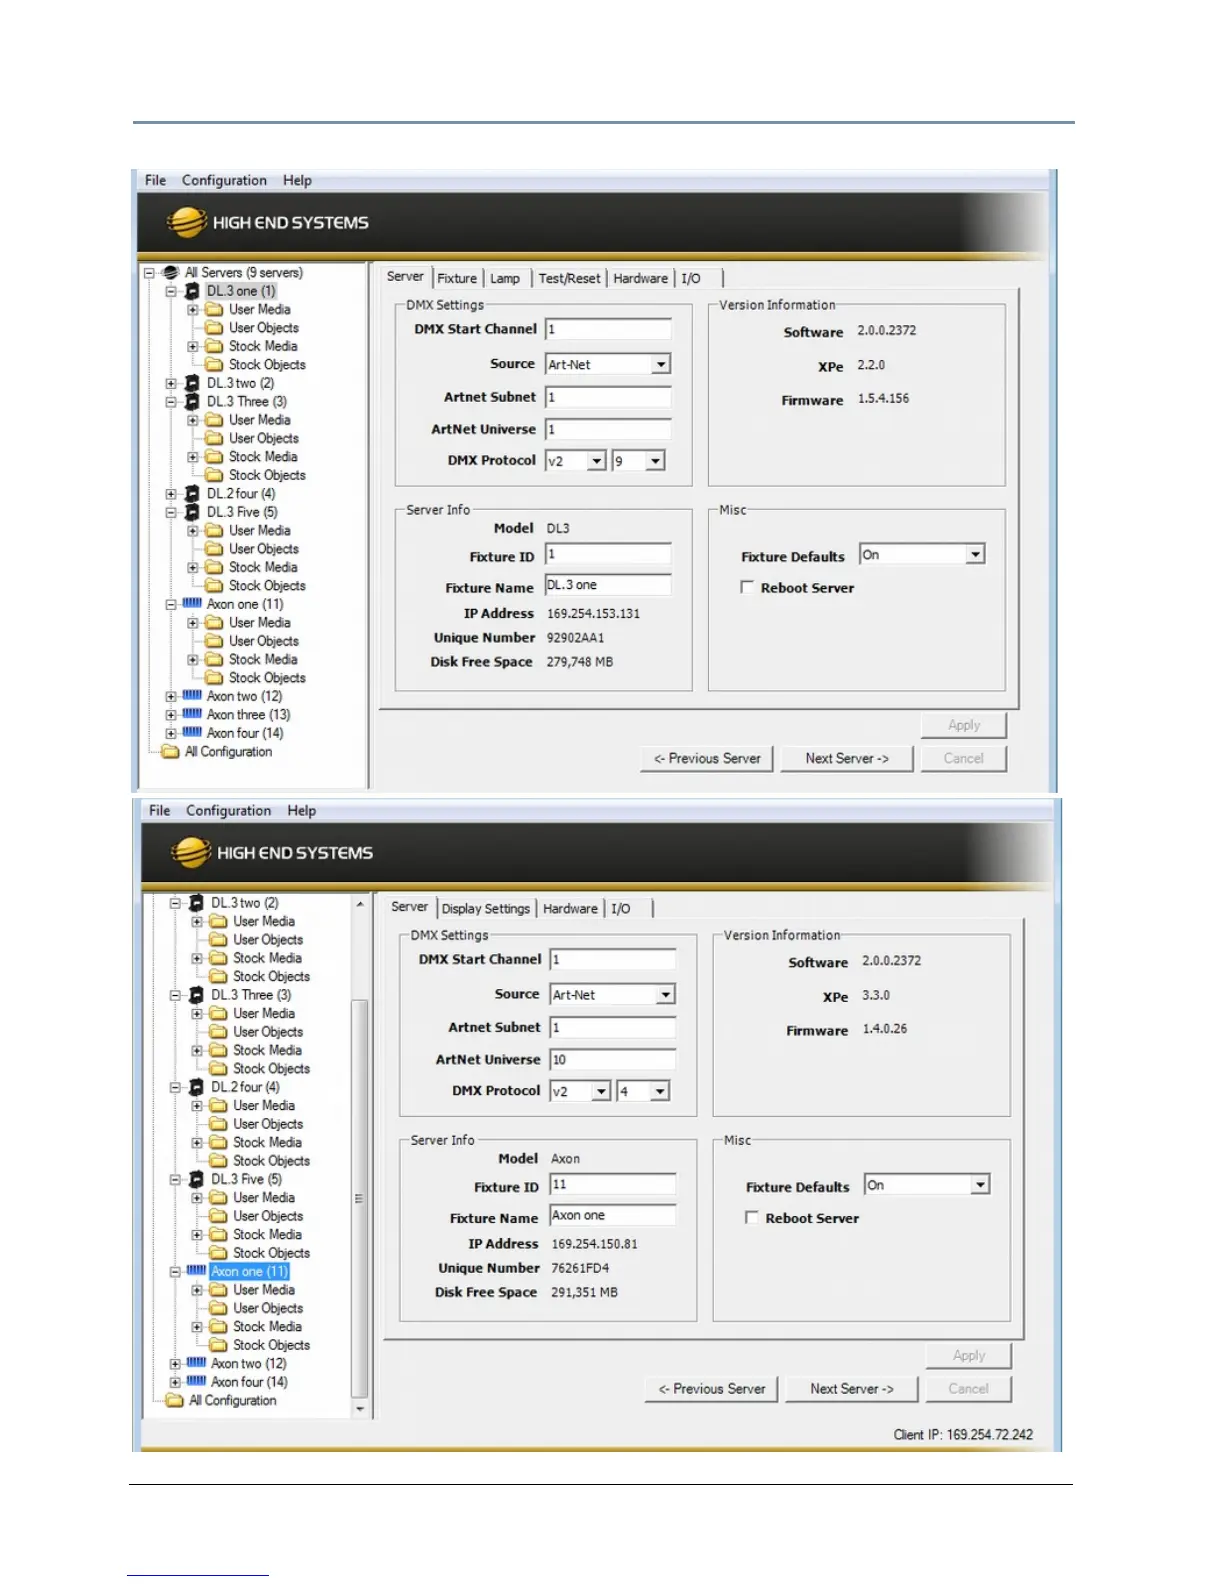1224x1584 pixels.
Task: Click the server tree vertical scrollbar in lower window
Action: pyautogui.click(x=360, y=1200)
